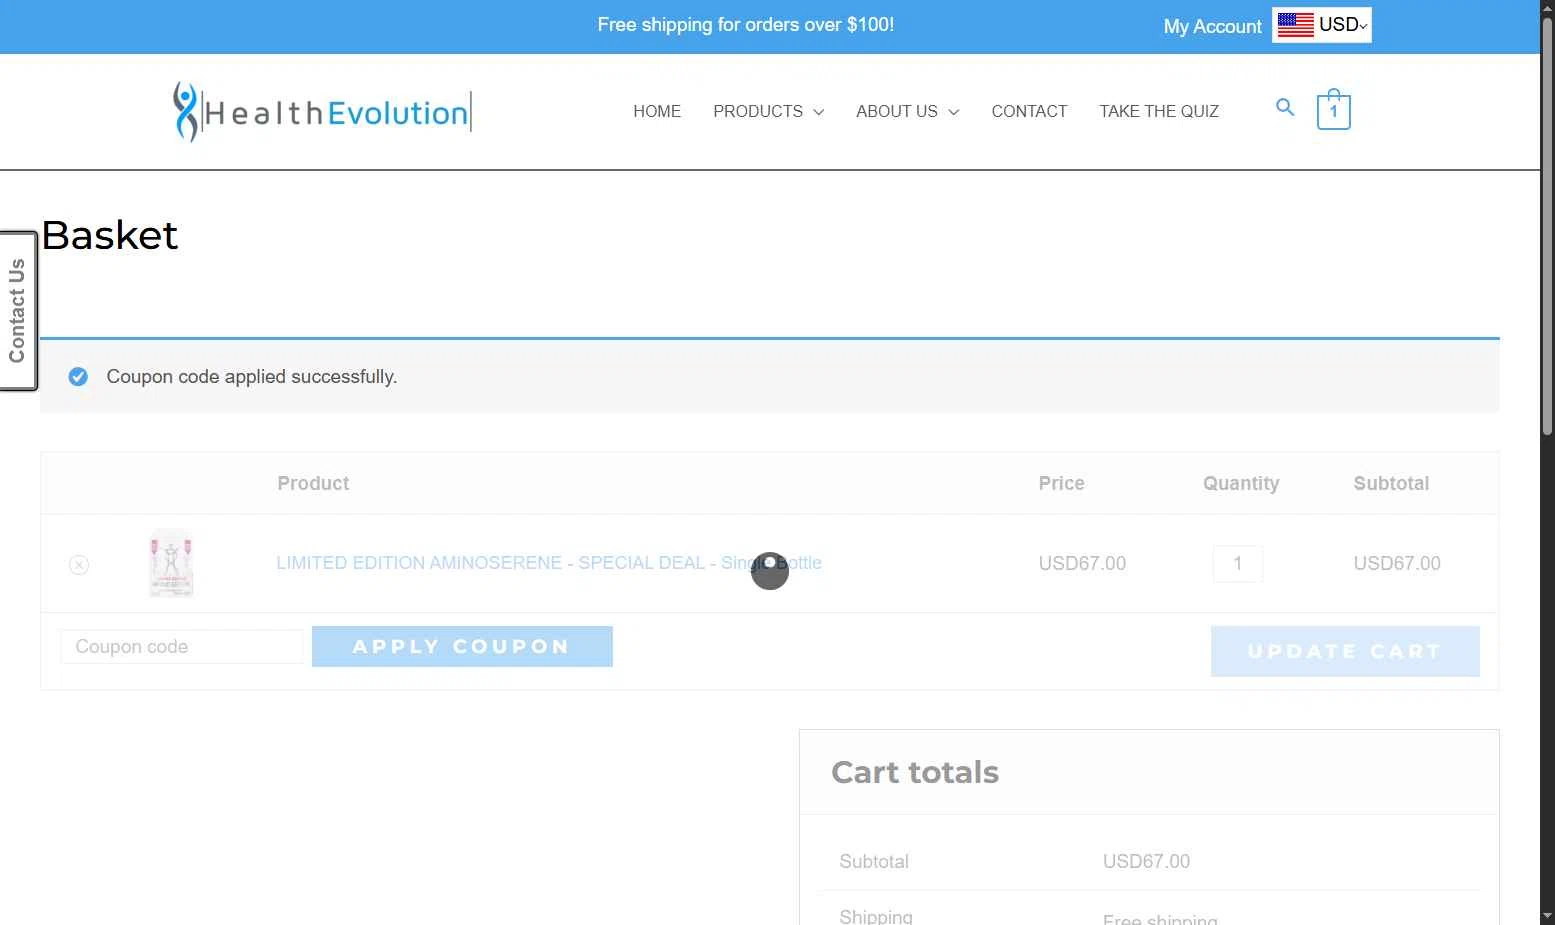This screenshot has width=1555, height=925.
Task: Click the US flag currency icon
Action: click(1296, 25)
